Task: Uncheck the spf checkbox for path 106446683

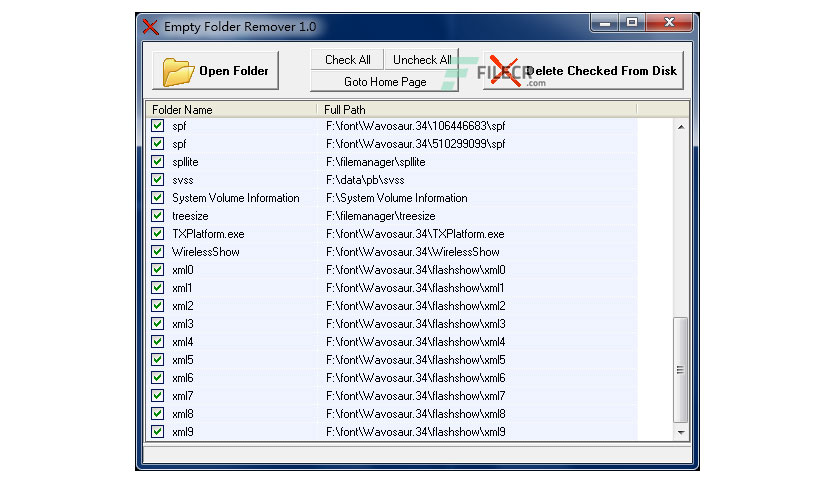Action: pyautogui.click(x=157, y=126)
